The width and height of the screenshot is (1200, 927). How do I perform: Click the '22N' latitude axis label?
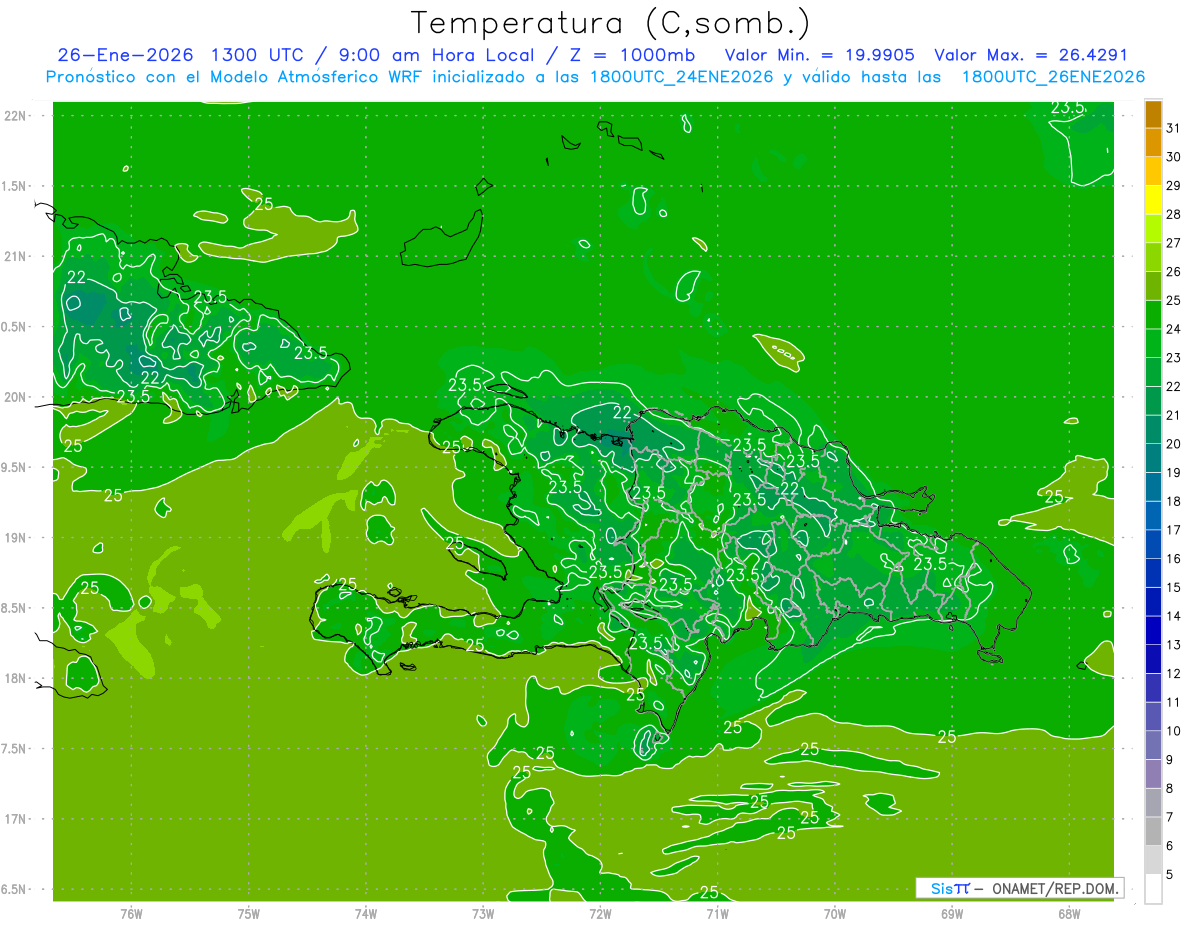coord(16,116)
